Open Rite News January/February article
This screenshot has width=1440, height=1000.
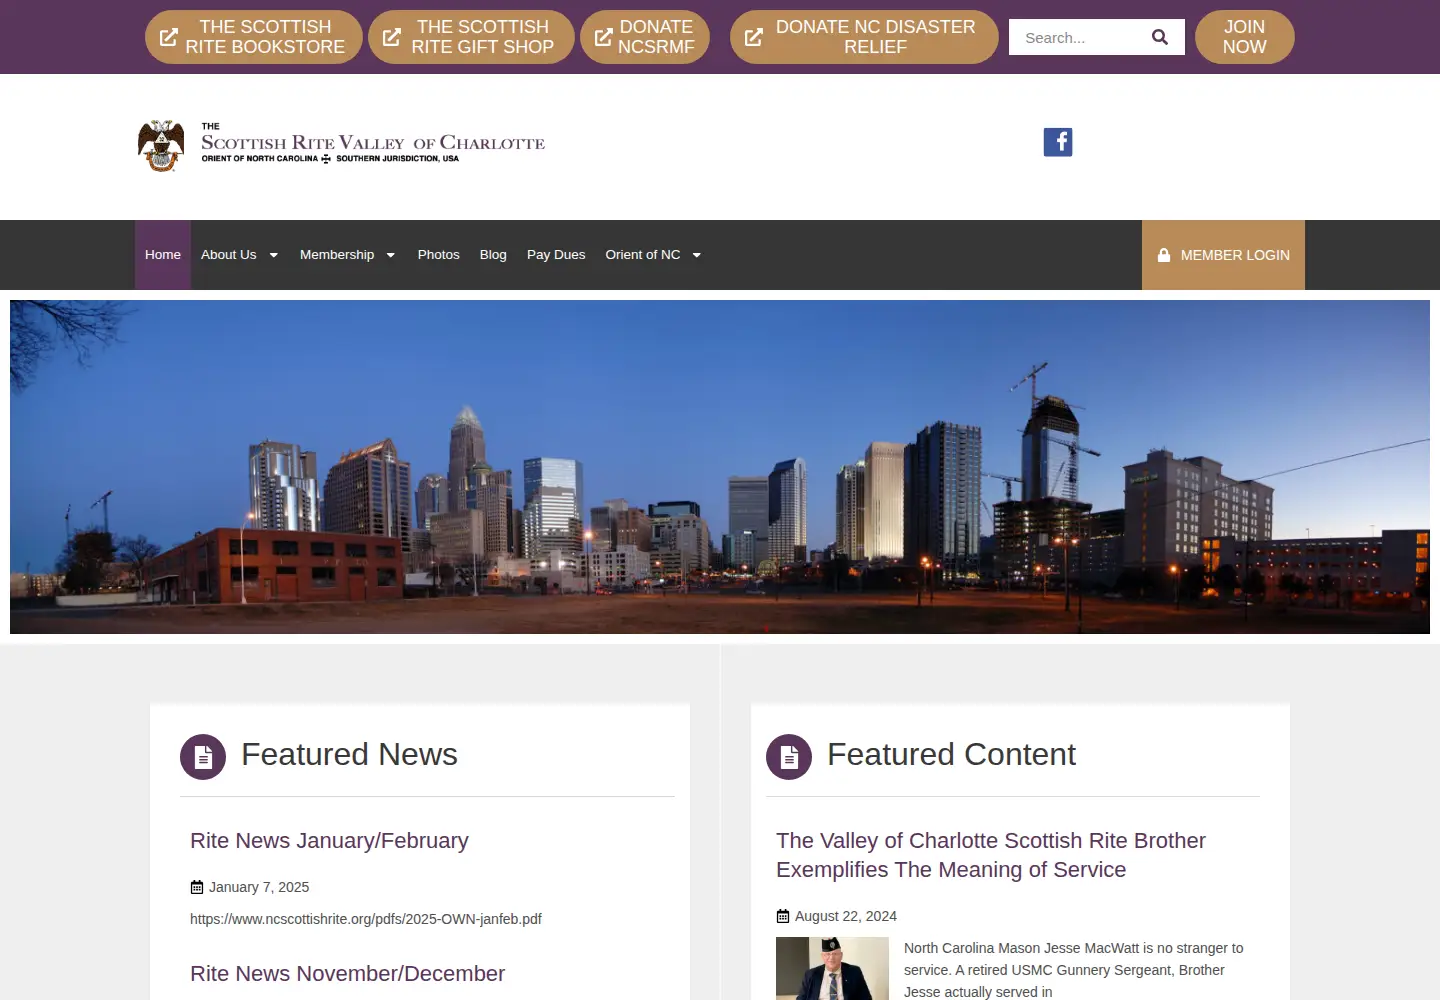[329, 841]
